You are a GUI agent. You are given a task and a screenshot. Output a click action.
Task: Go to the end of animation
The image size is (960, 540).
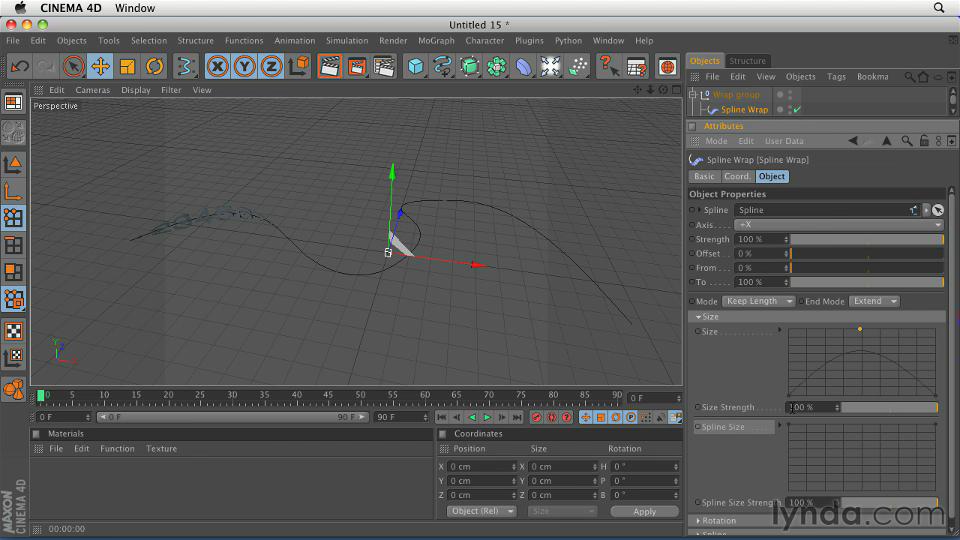pyautogui.click(x=517, y=418)
